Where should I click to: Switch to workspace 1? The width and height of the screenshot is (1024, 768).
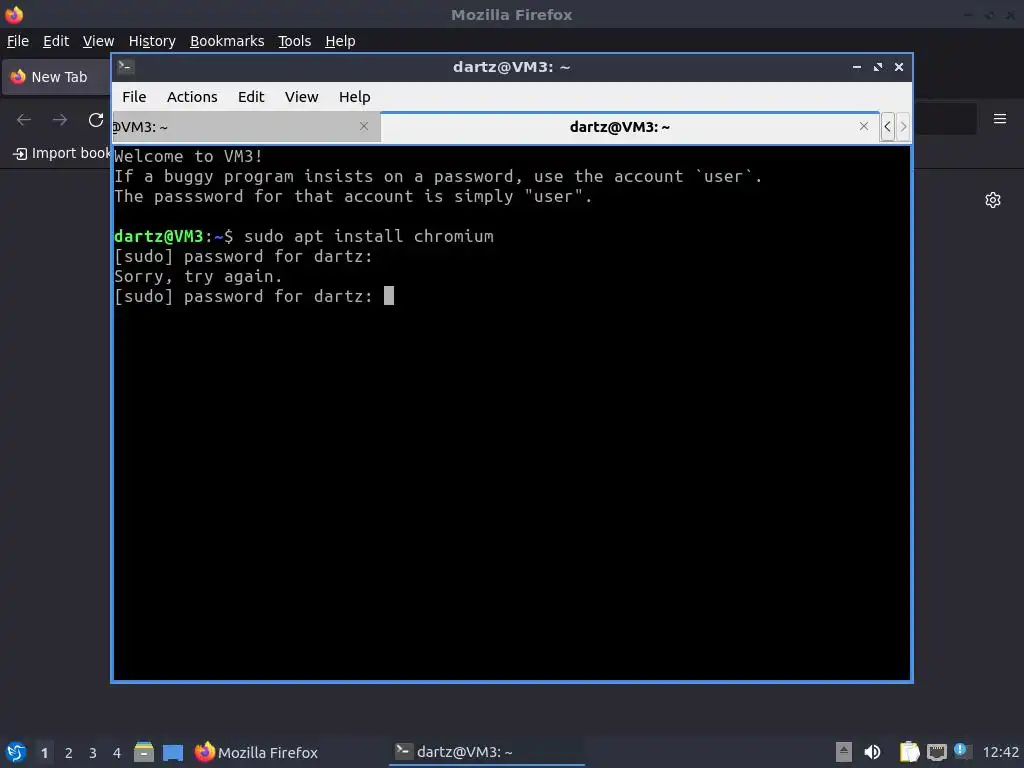pos(44,753)
